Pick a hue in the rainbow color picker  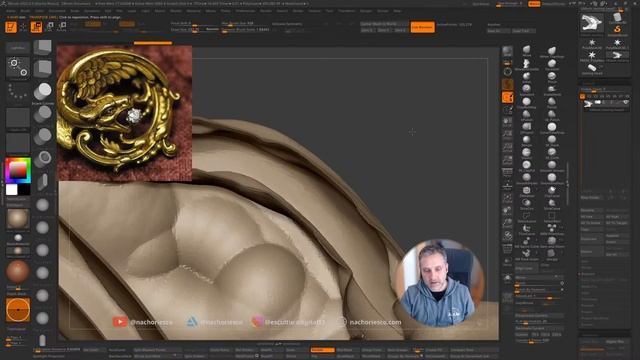click(18, 170)
